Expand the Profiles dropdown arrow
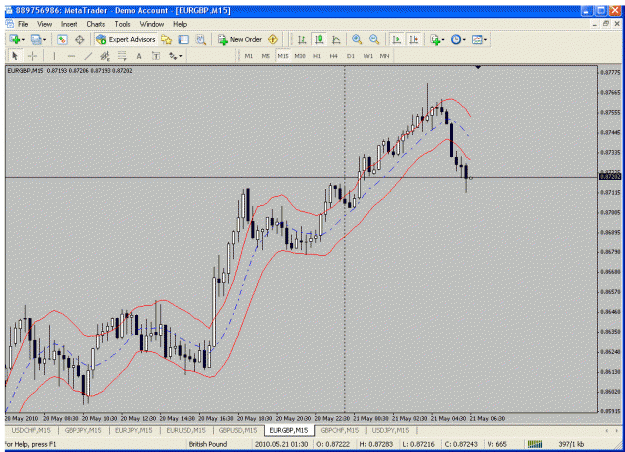 [x=45, y=40]
